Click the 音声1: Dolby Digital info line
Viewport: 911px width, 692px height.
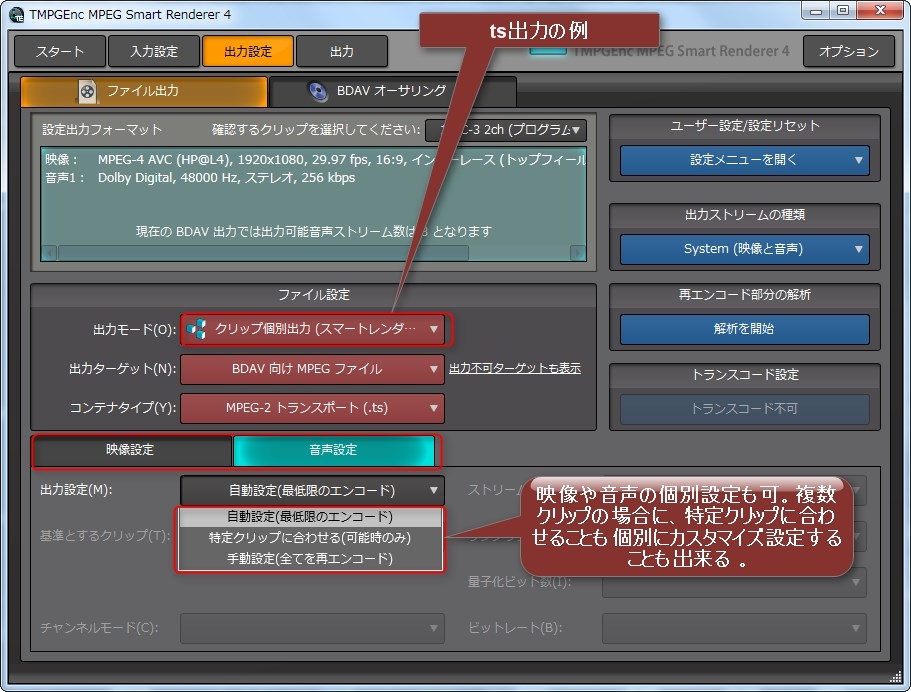(x=200, y=178)
